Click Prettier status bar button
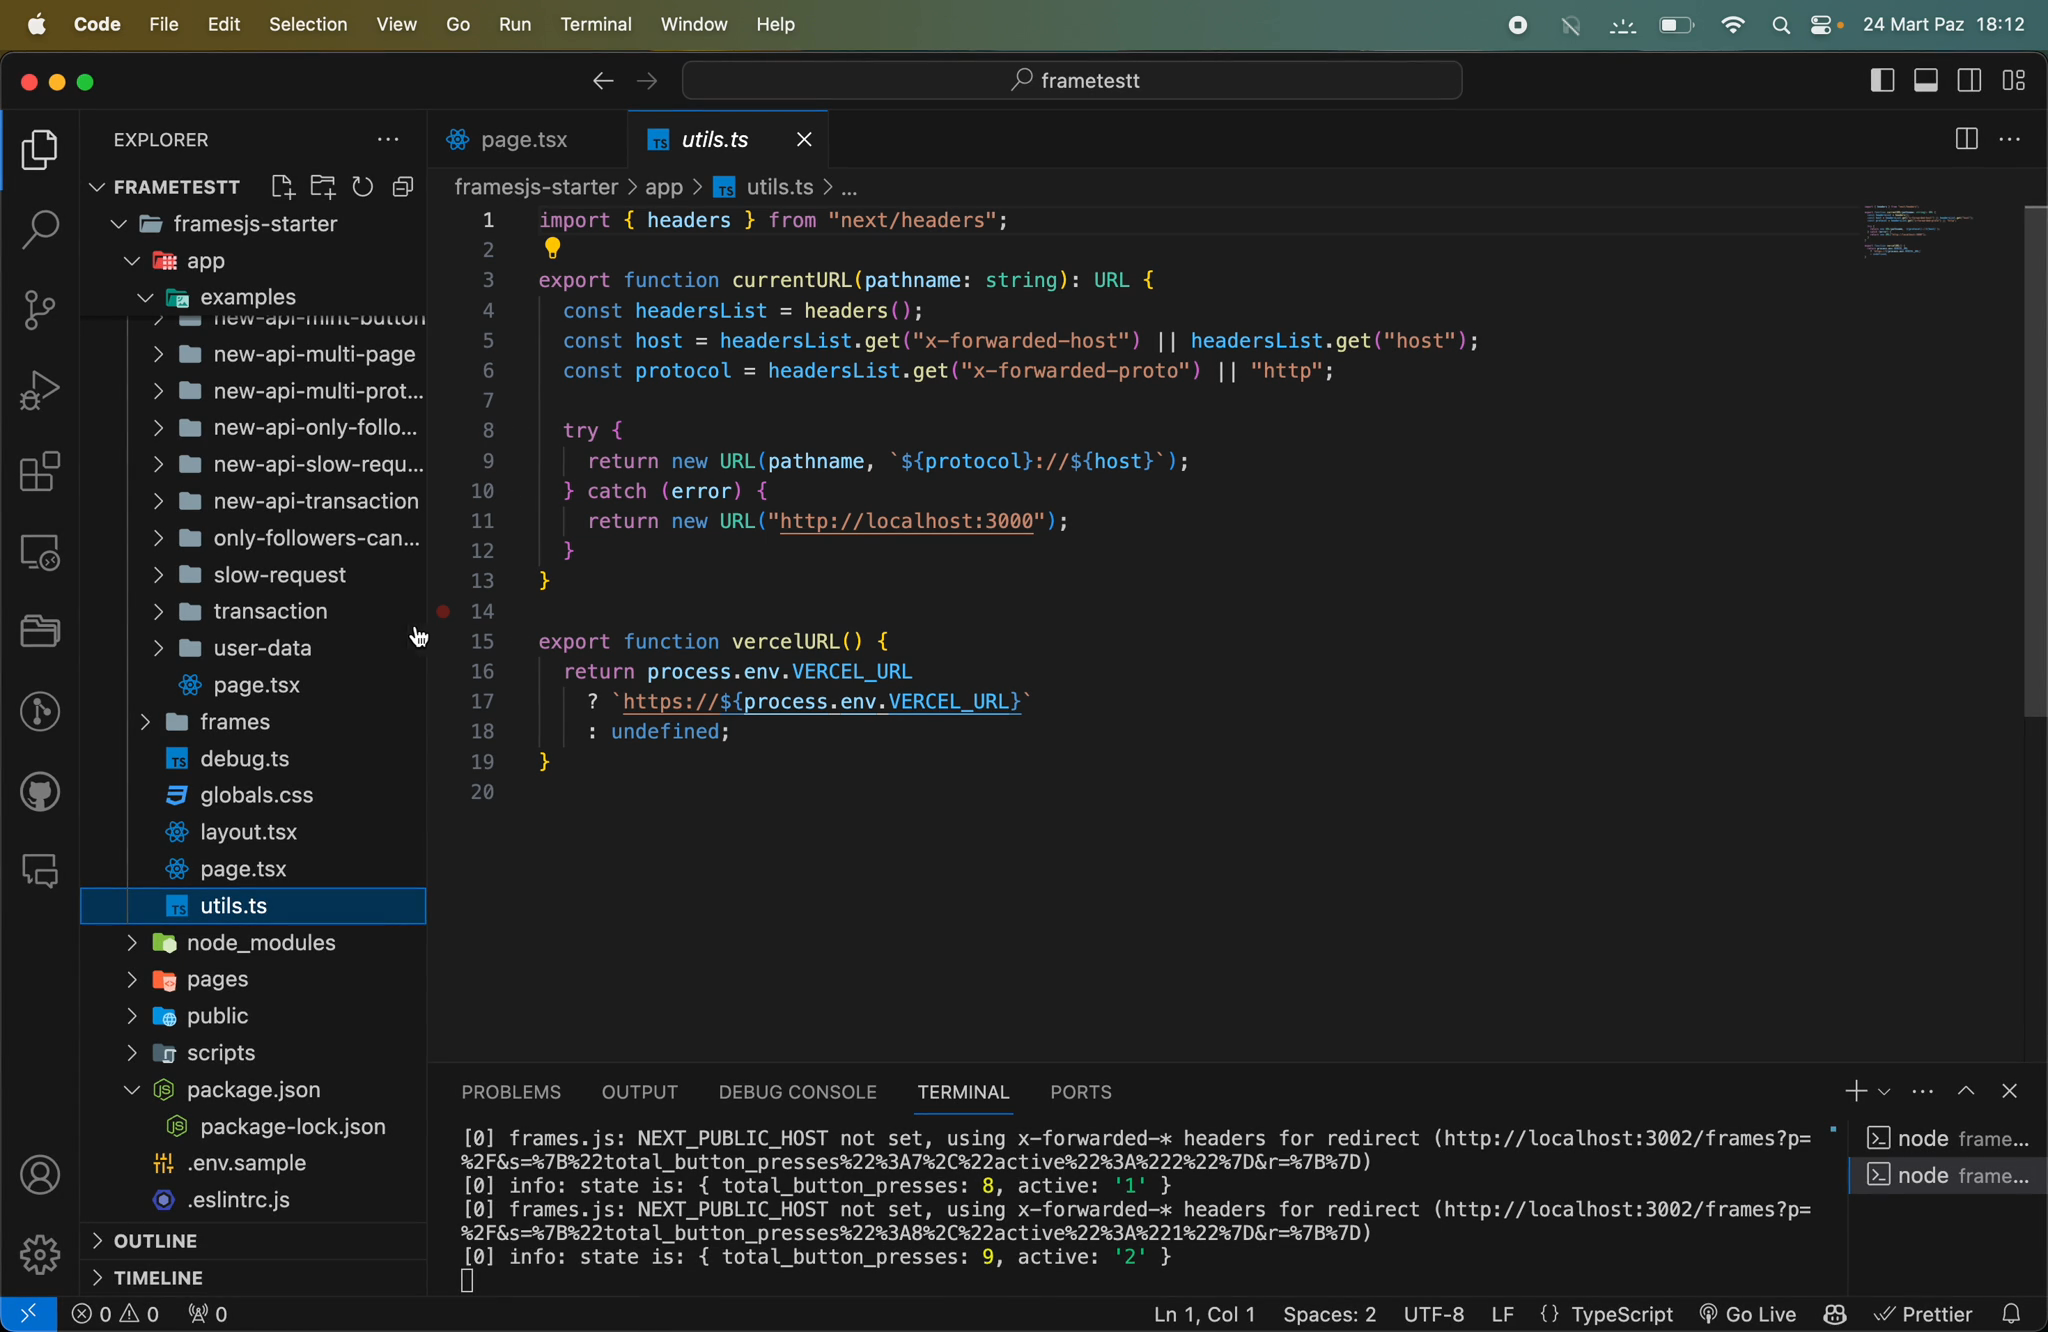This screenshot has height=1332, width=2048. click(x=1923, y=1313)
